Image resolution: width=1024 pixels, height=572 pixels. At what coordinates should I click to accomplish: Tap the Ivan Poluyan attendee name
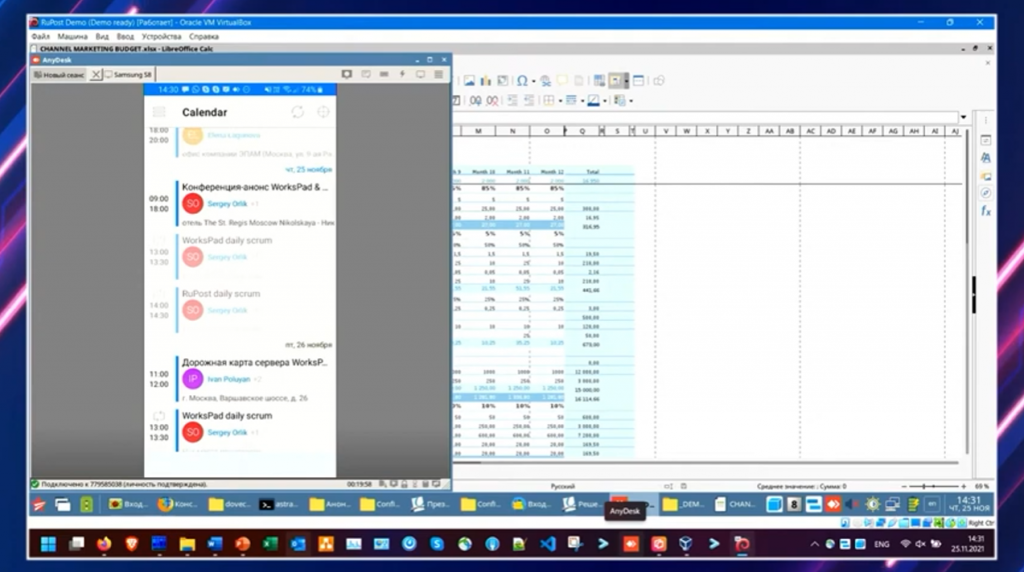[x=229, y=379]
